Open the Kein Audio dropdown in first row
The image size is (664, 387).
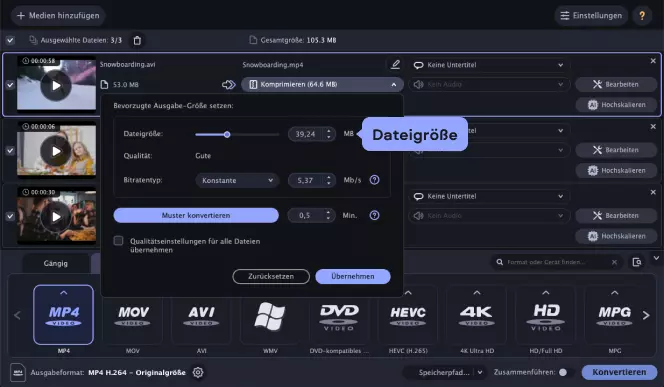point(489,84)
